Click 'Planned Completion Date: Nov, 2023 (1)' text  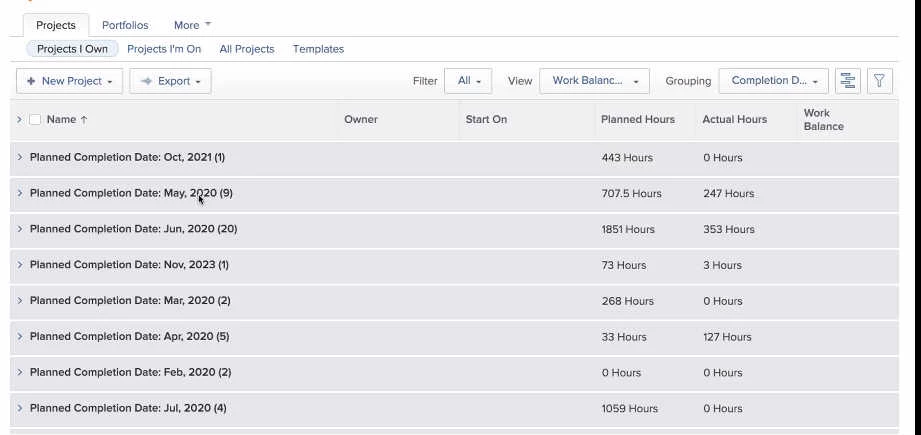pyautogui.click(x=129, y=265)
